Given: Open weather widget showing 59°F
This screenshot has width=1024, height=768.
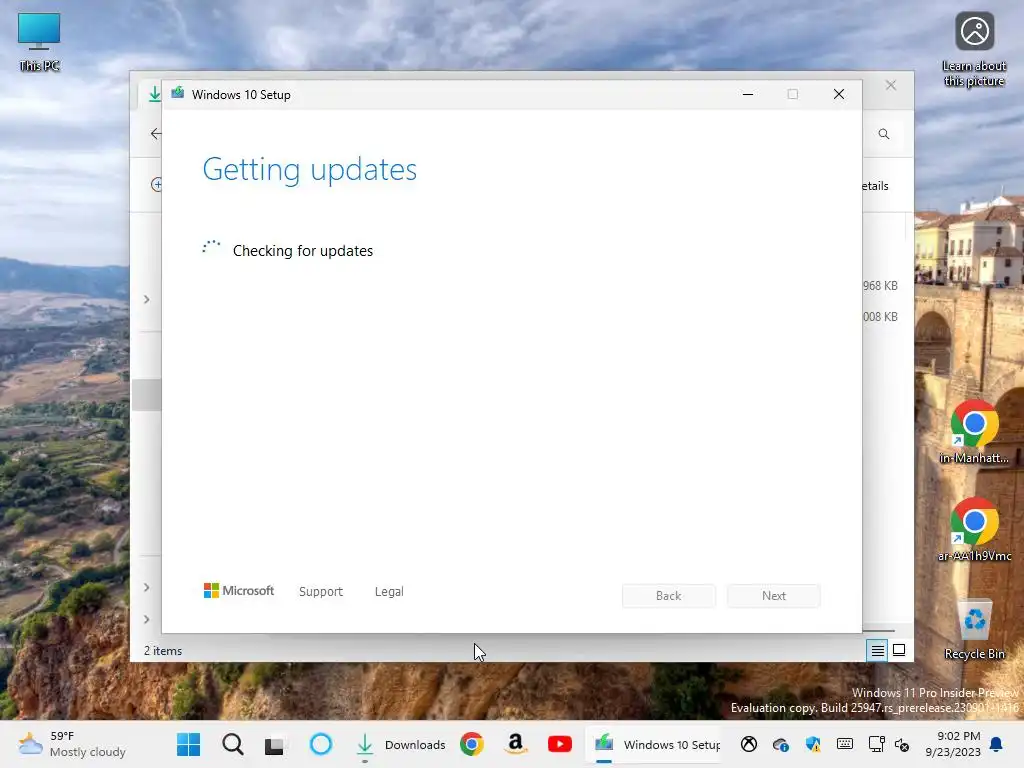Looking at the screenshot, I should coord(72,744).
